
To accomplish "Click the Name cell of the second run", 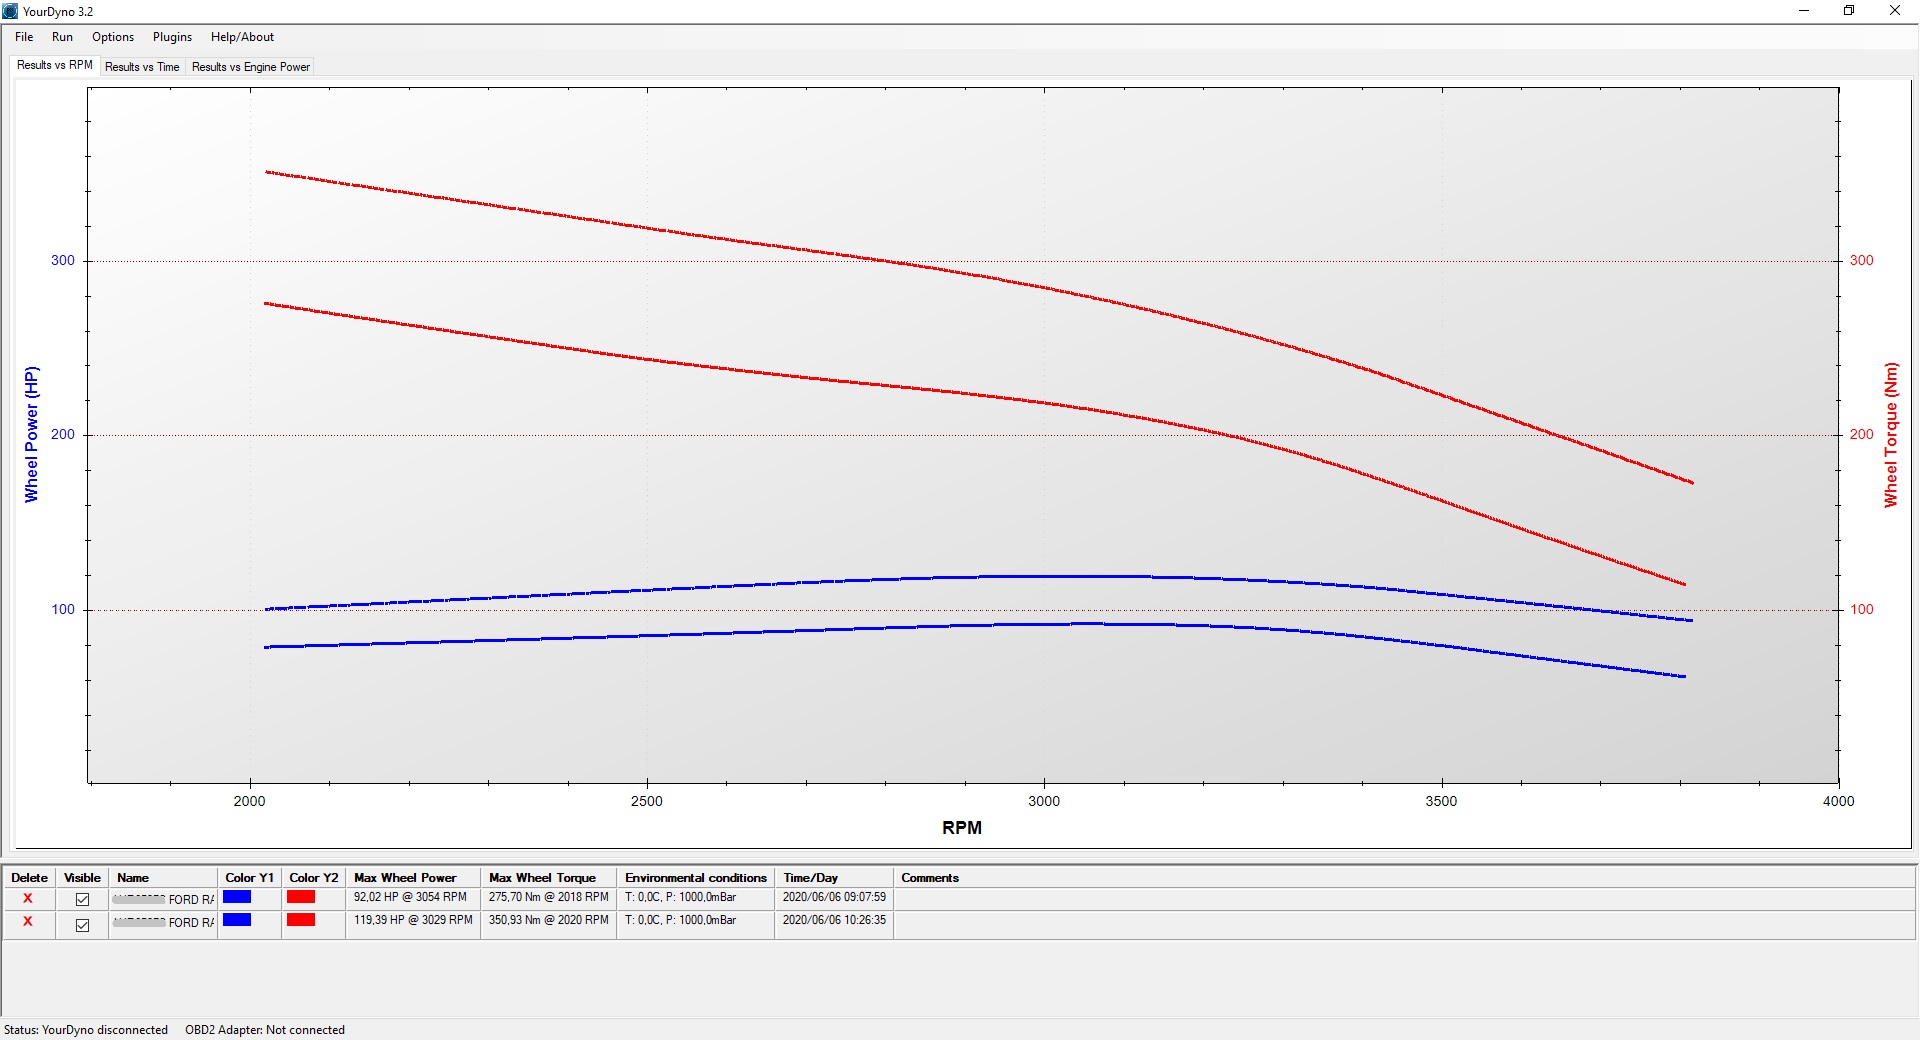I will click(163, 922).
